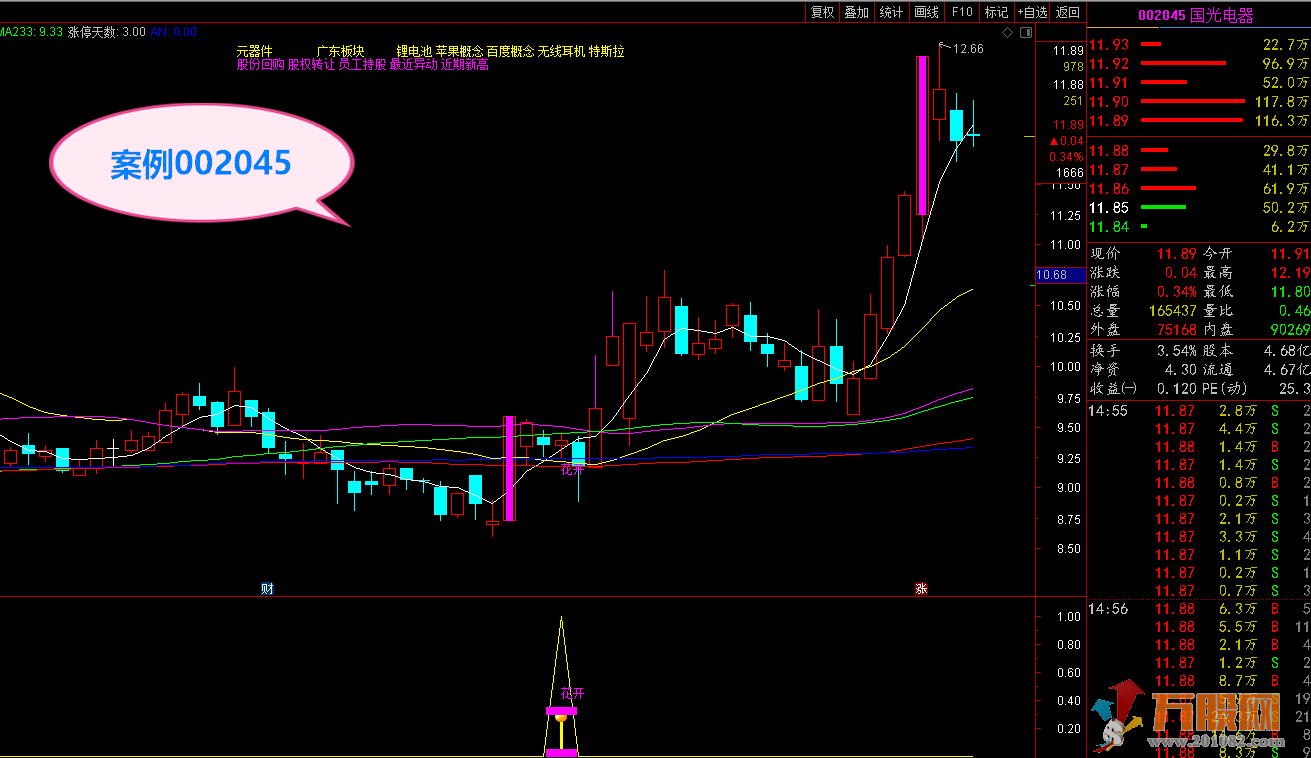Open the 苹果概念 concept tag
Viewport: 1311px width, 758px height.
(459, 51)
